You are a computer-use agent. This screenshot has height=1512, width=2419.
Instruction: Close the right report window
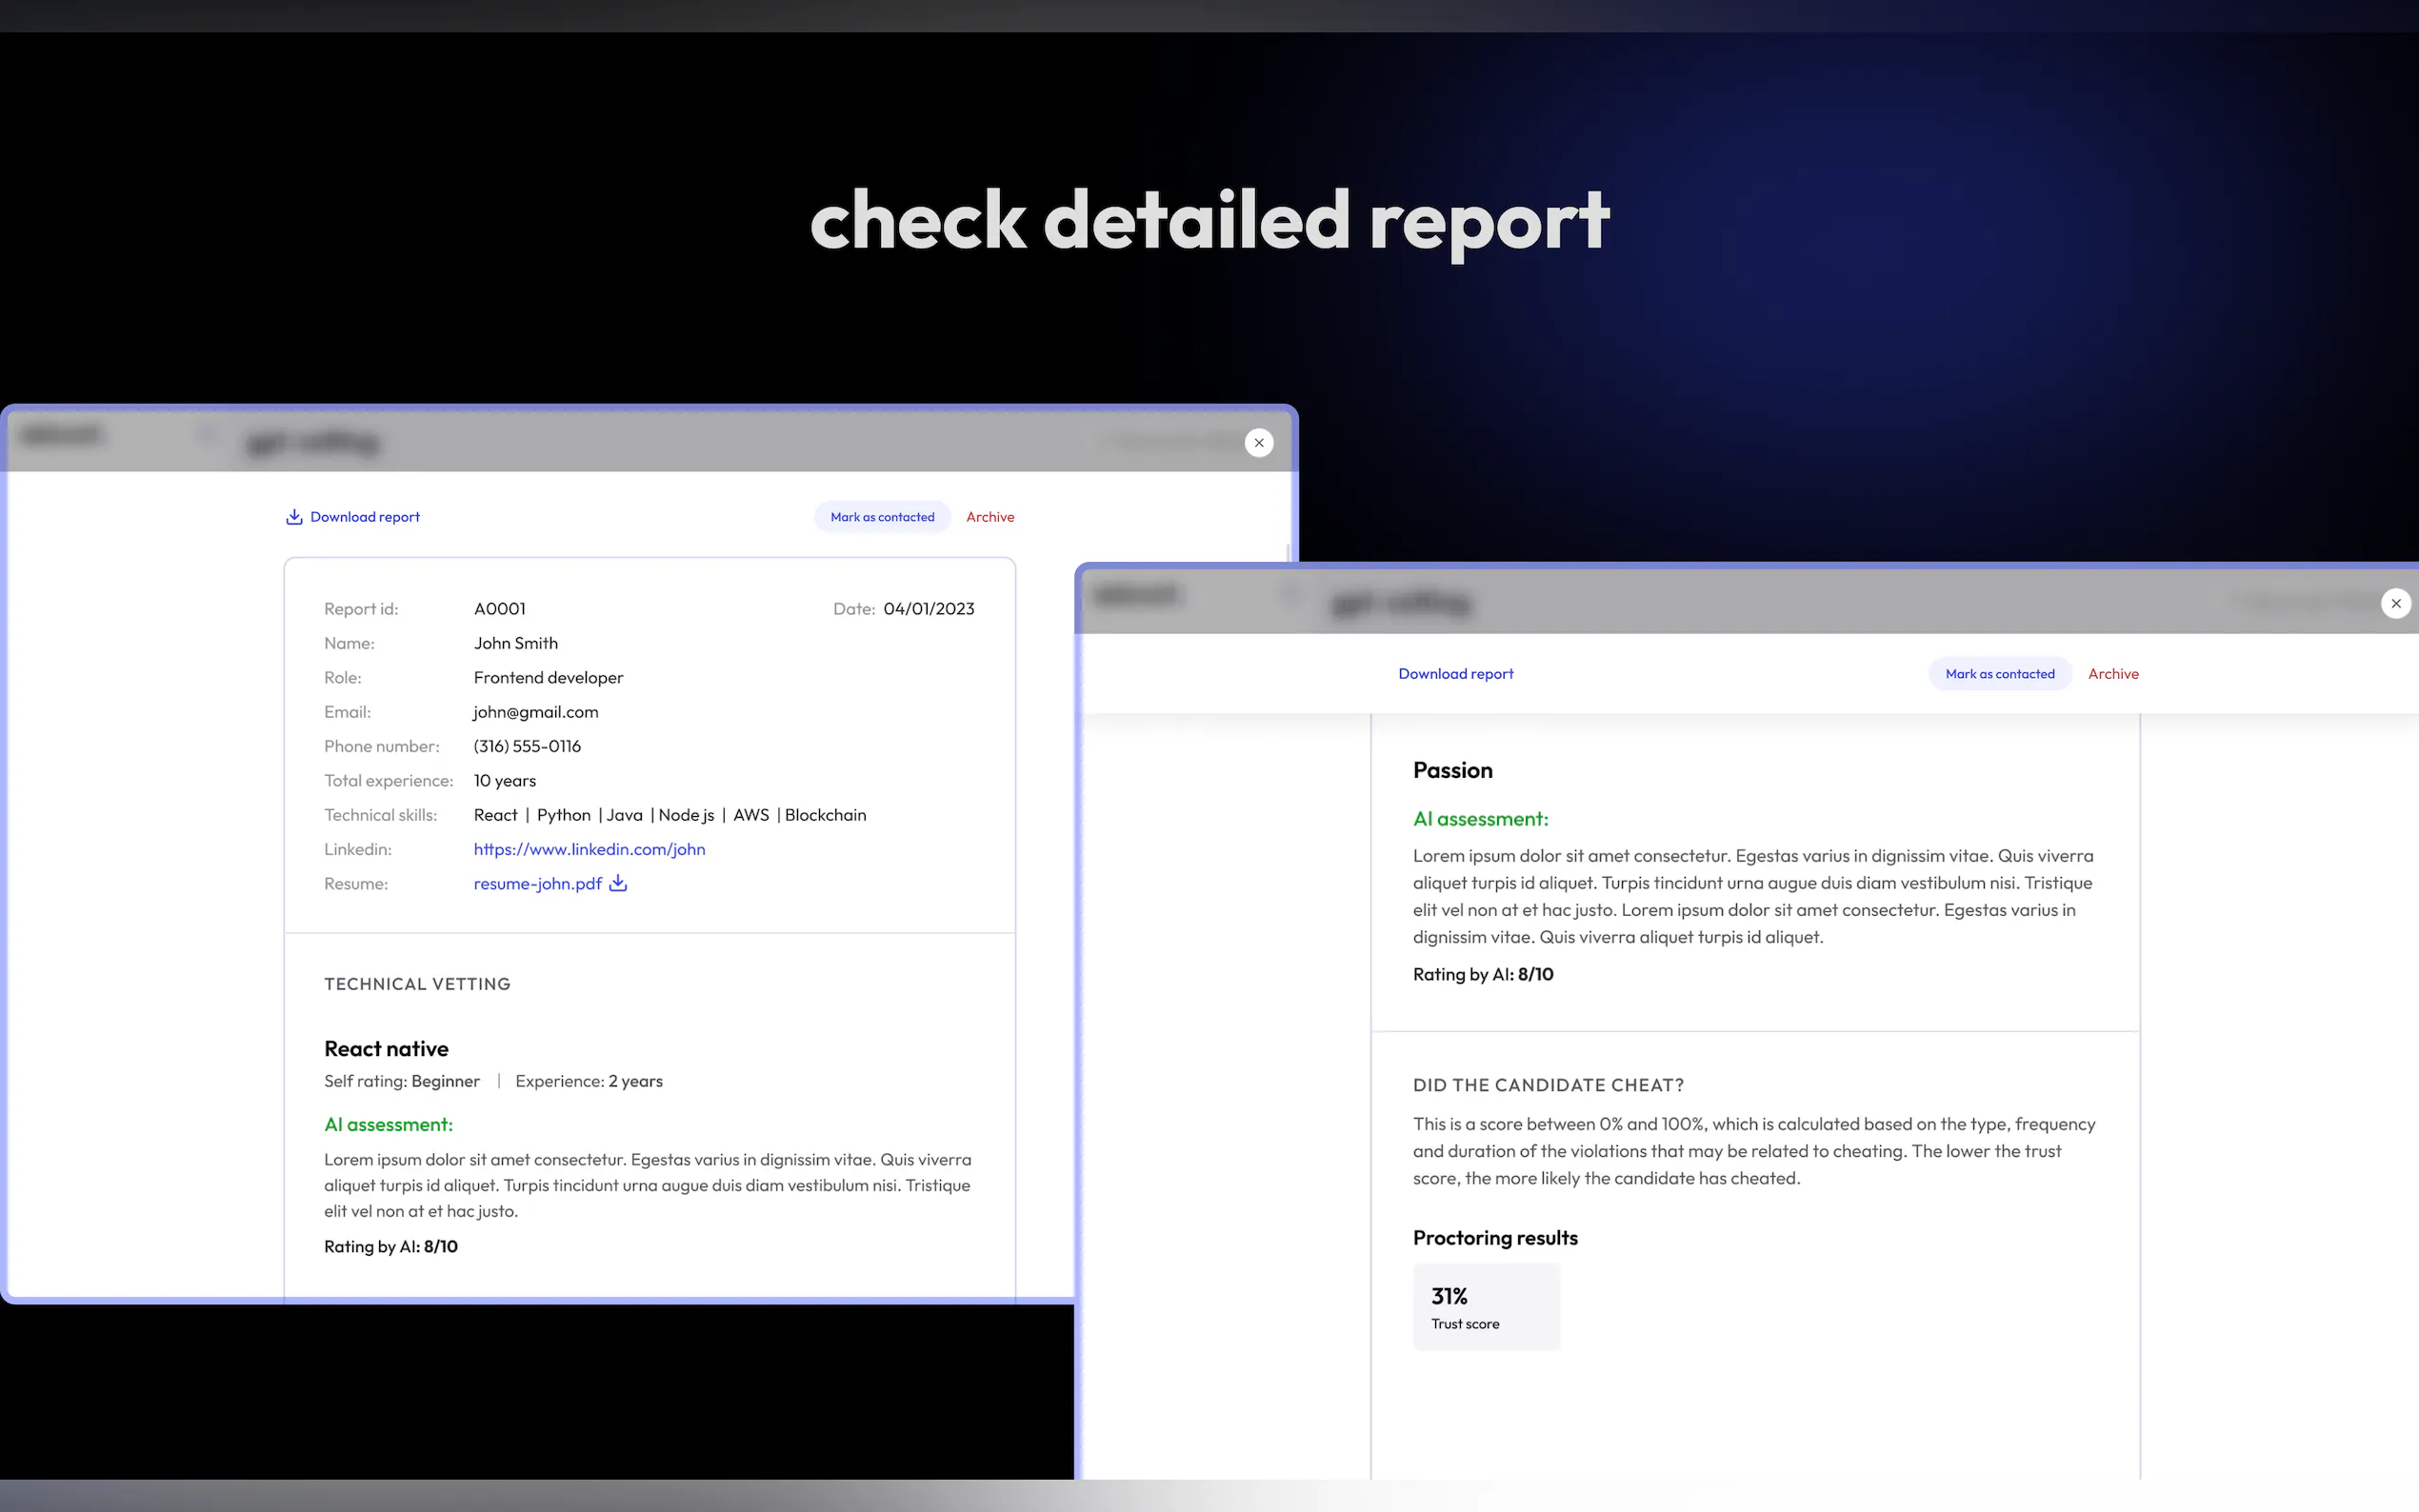[2395, 604]
